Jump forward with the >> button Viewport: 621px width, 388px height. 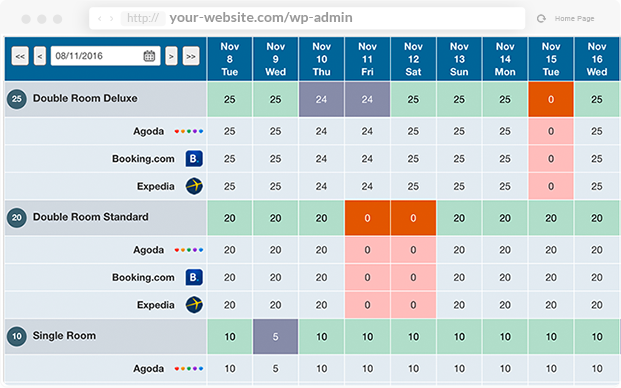[x=191, y=56]
